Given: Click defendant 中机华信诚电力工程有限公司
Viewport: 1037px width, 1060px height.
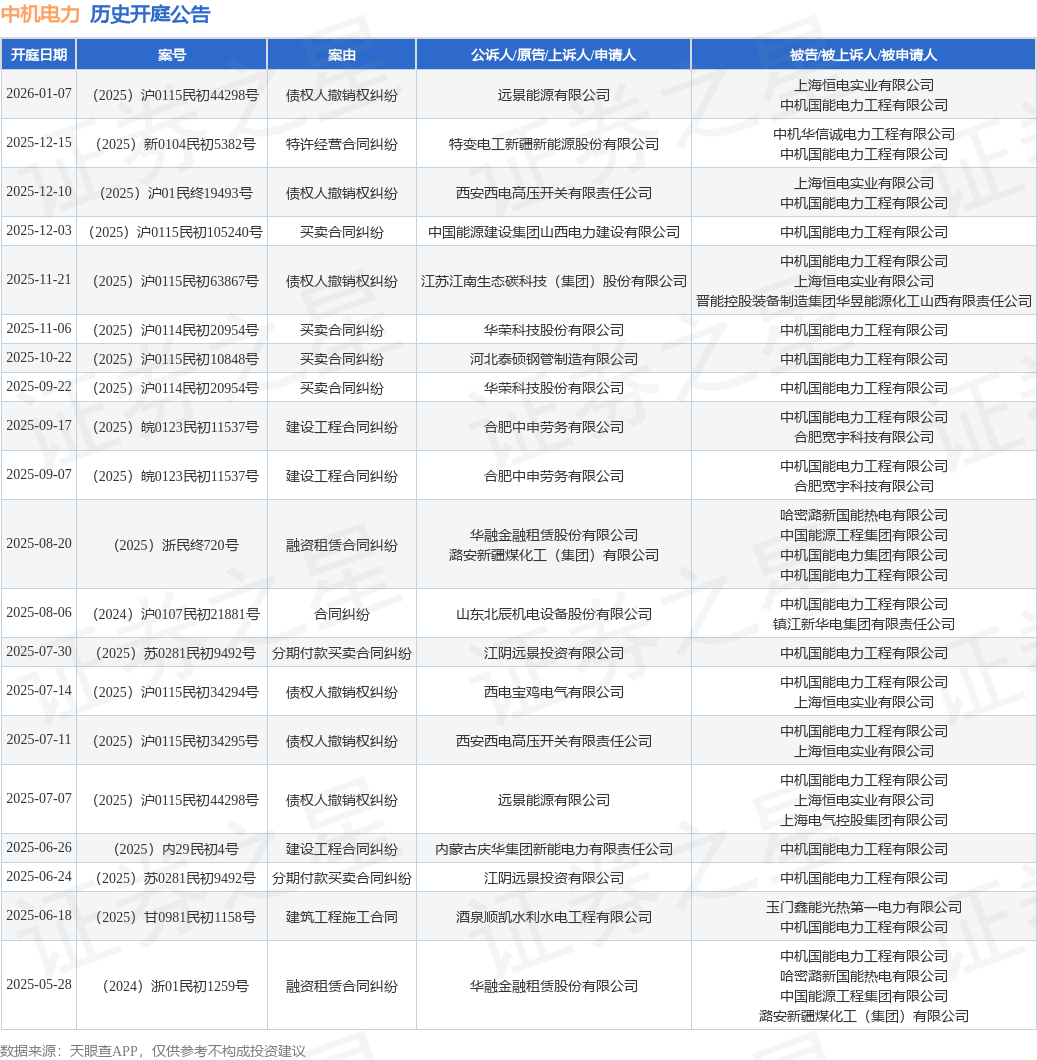Looking at the screenshot, I should coord(863,135).
